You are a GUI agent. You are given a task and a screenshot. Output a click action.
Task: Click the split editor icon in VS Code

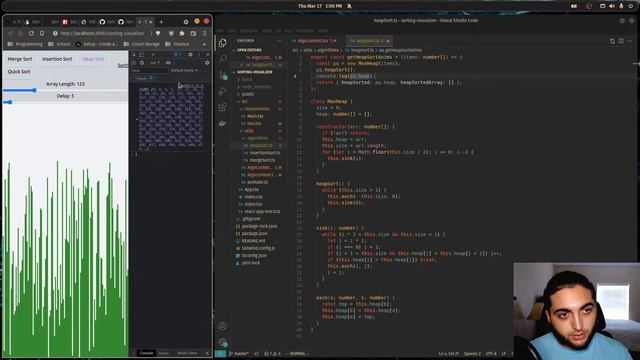pyautogui.click(x=621, y=41)
